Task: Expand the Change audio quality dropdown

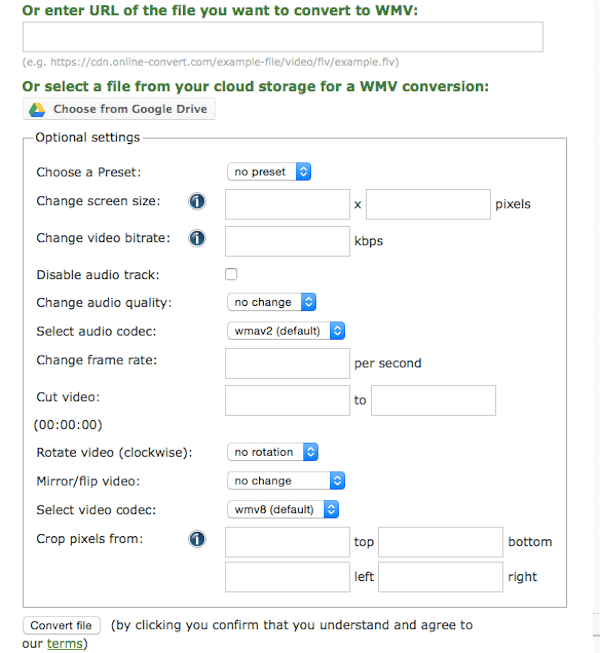Action: click(x=272, y=302)
